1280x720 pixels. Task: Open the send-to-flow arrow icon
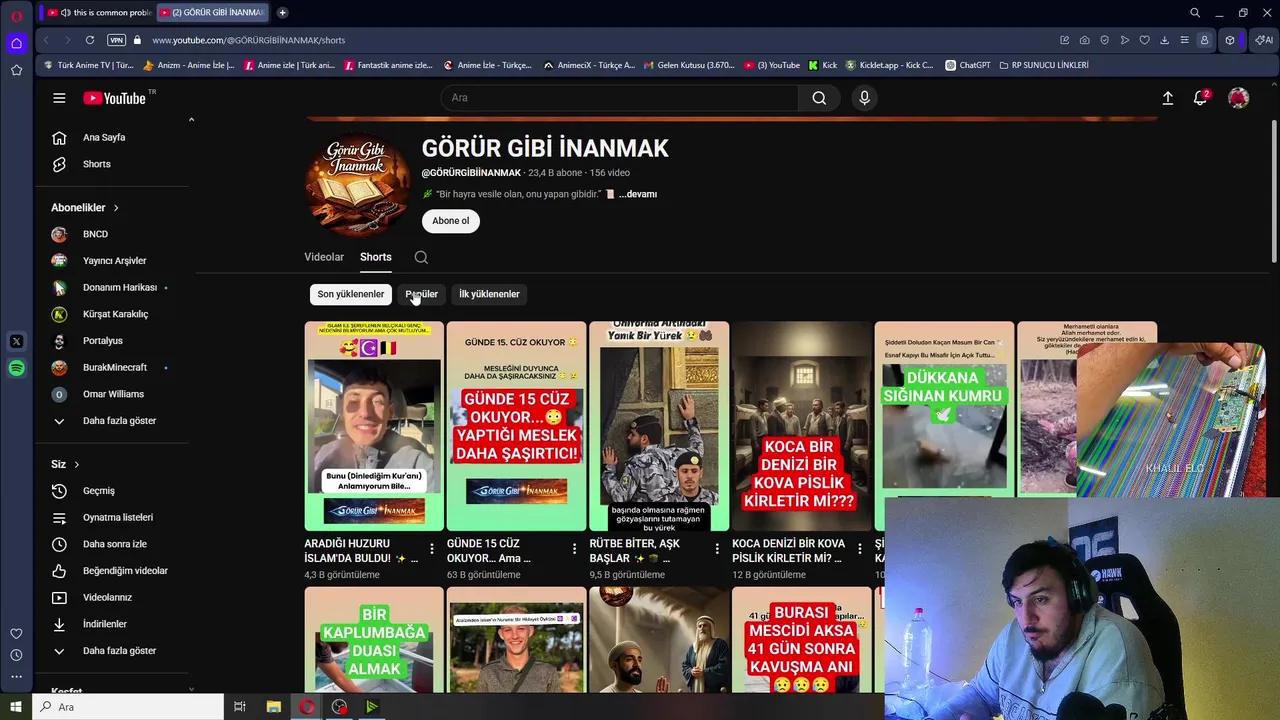(x=1125, y=40)
